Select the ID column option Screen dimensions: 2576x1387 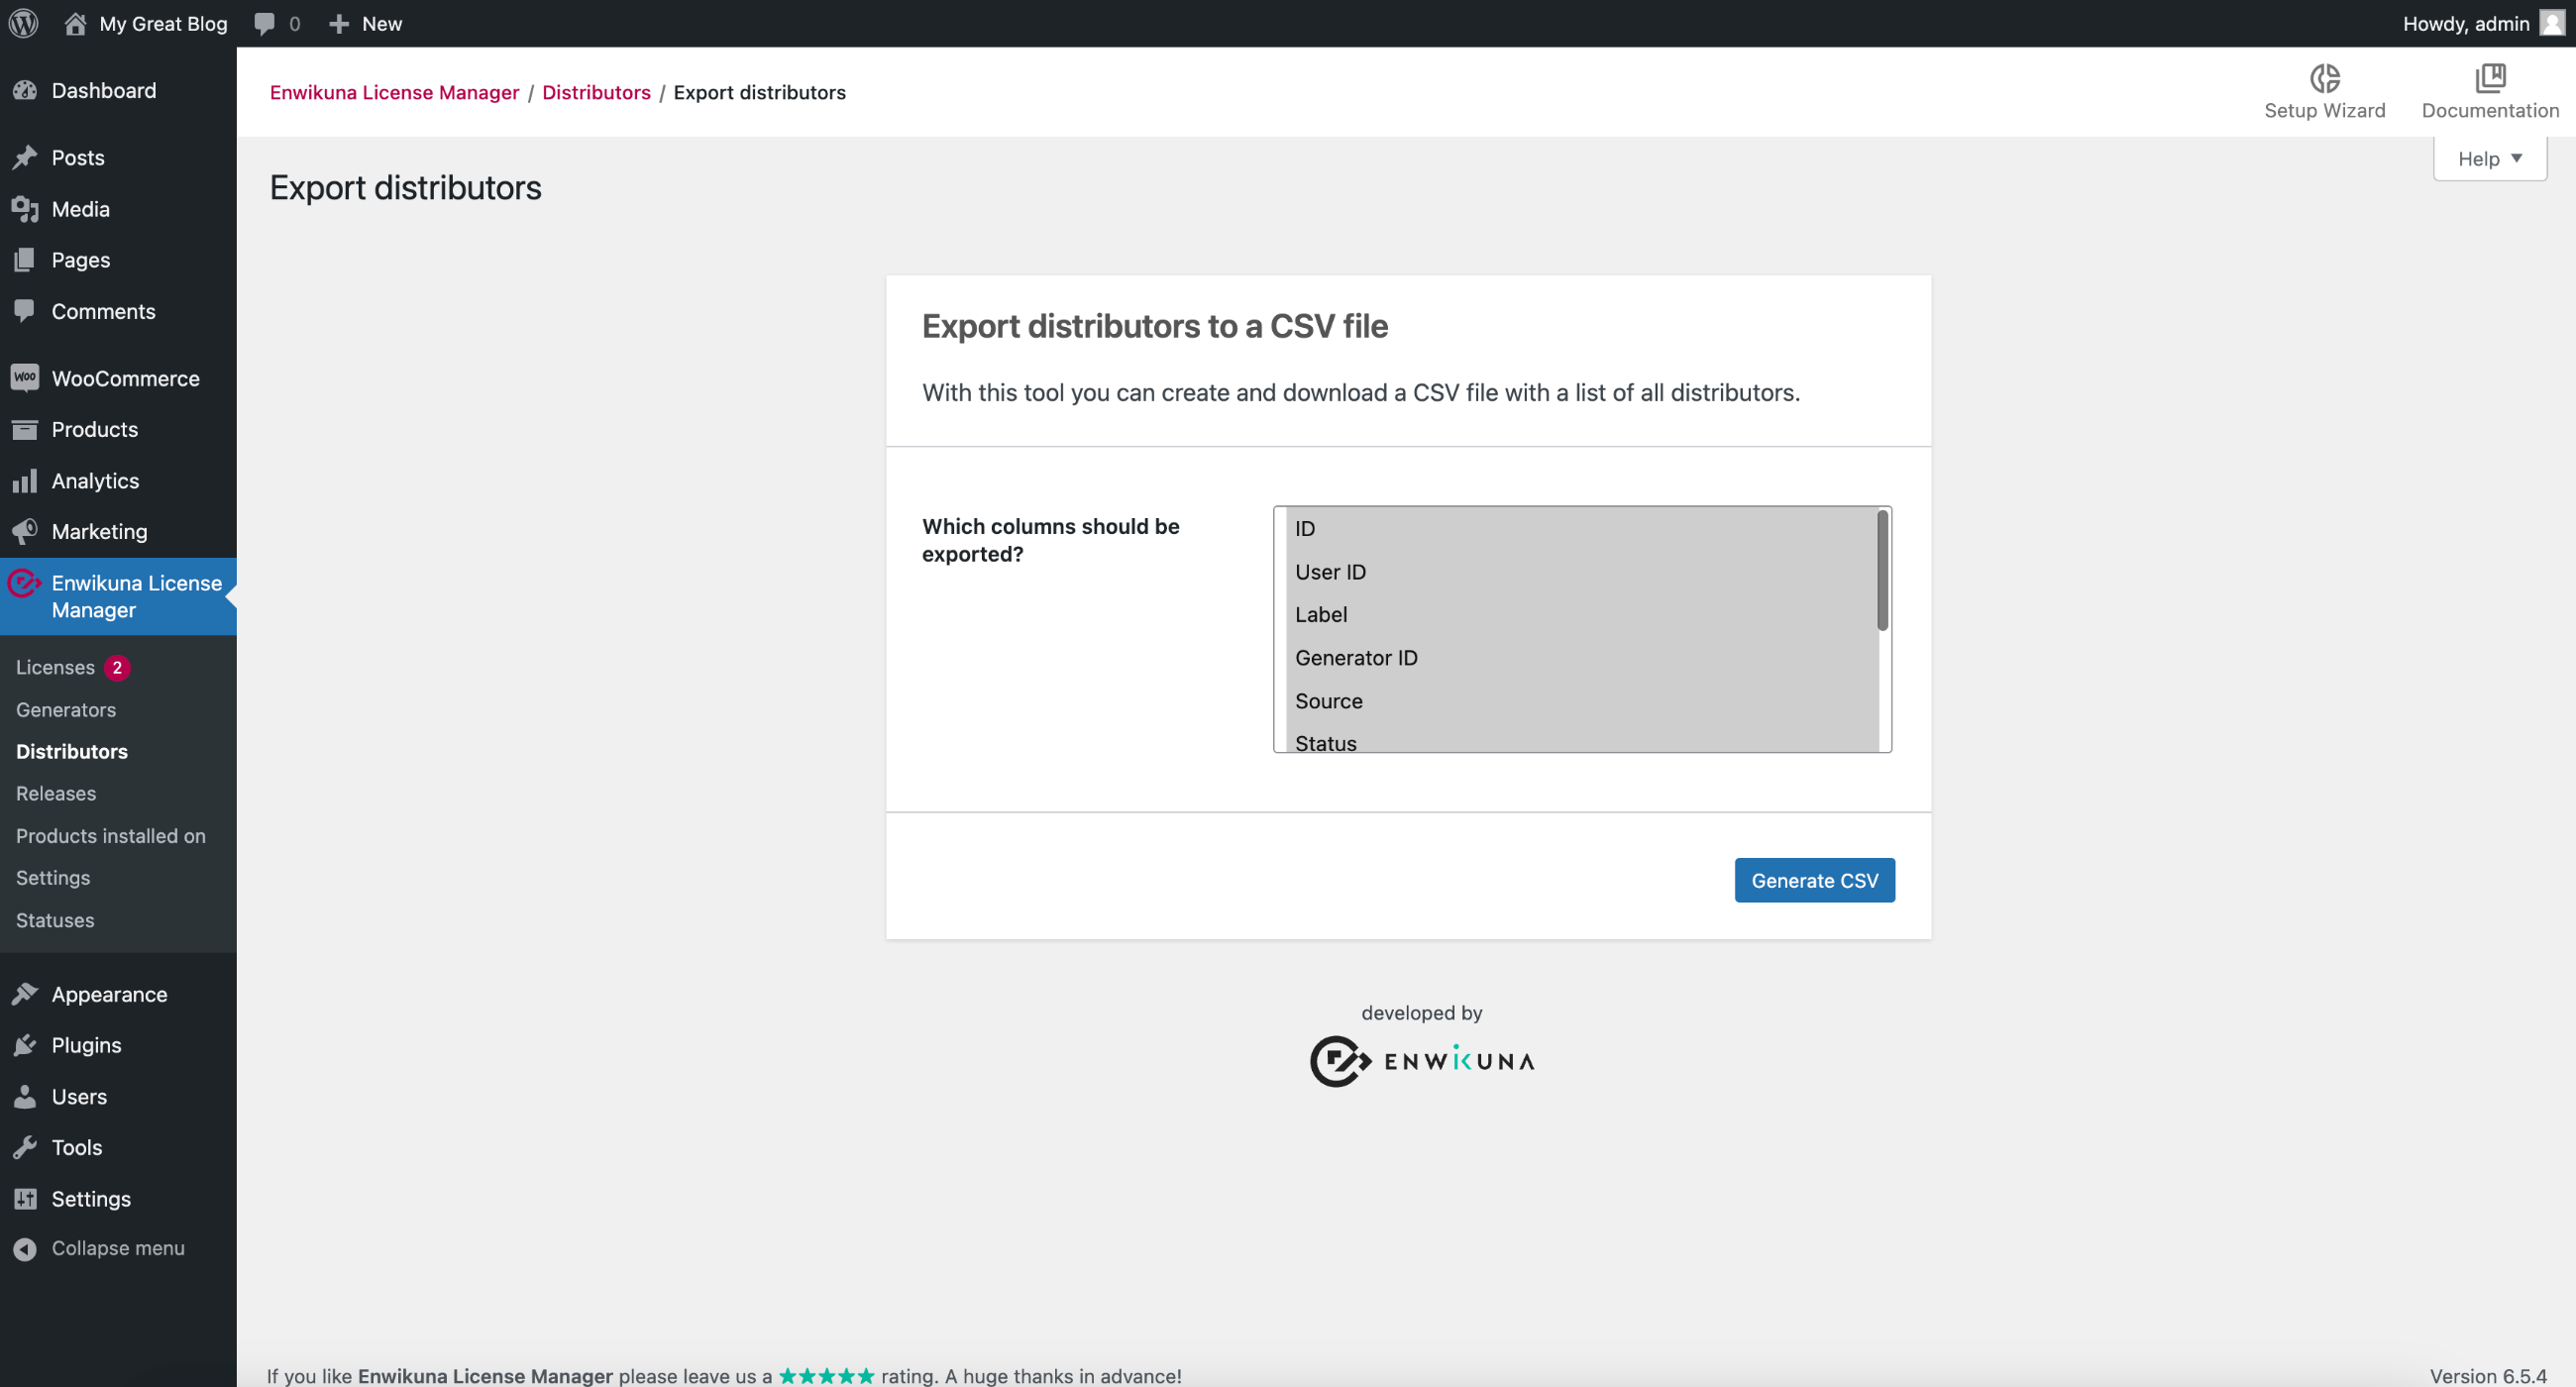click(x=1305, y=528)
